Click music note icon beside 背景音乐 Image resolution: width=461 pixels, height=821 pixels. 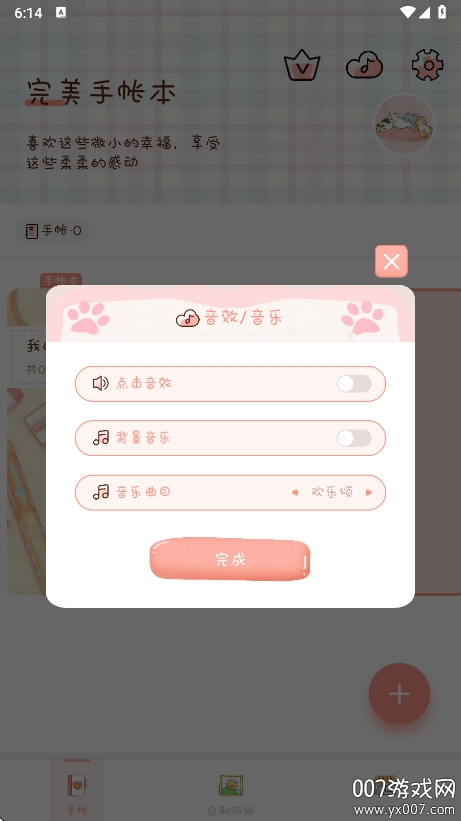pos(101,438)
